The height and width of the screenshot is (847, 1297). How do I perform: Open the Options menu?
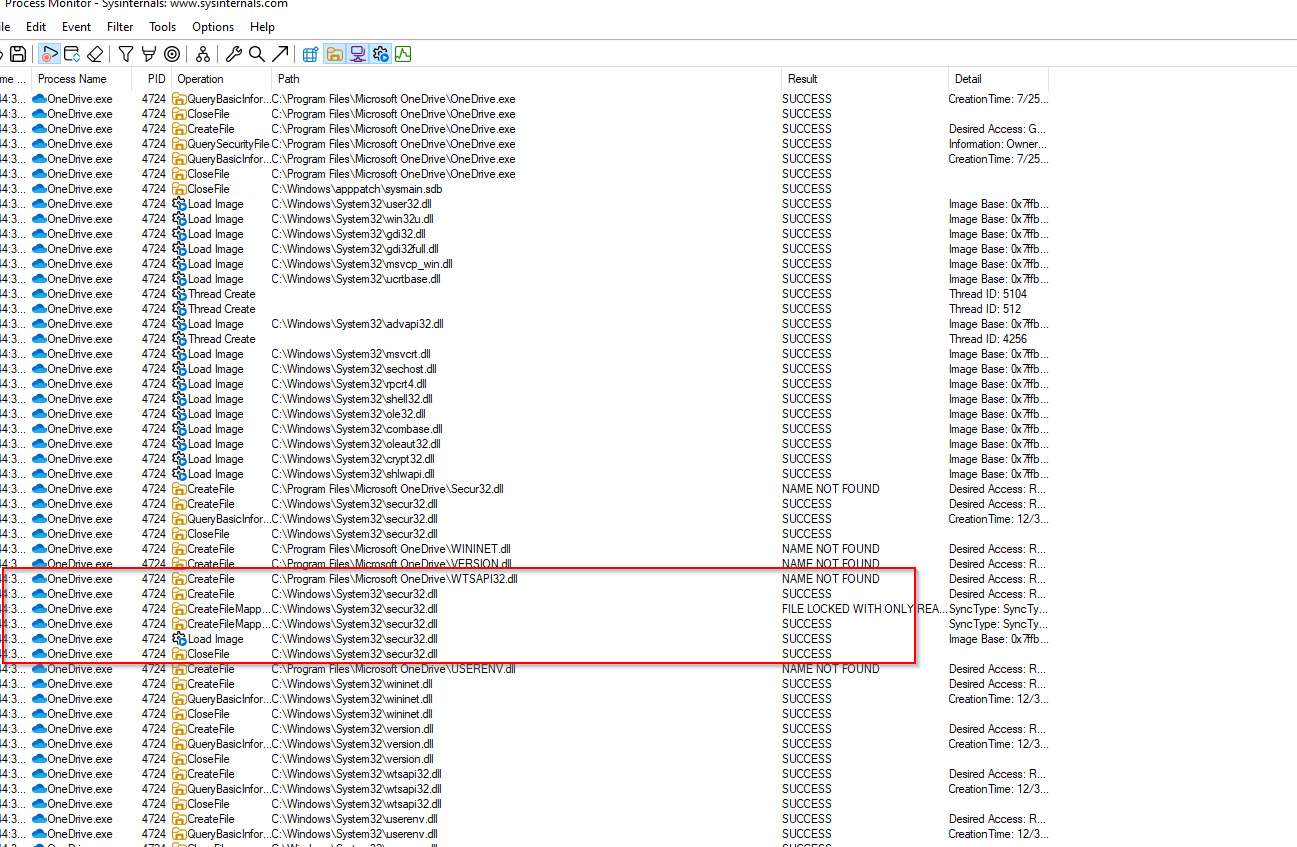coord(213,27)
